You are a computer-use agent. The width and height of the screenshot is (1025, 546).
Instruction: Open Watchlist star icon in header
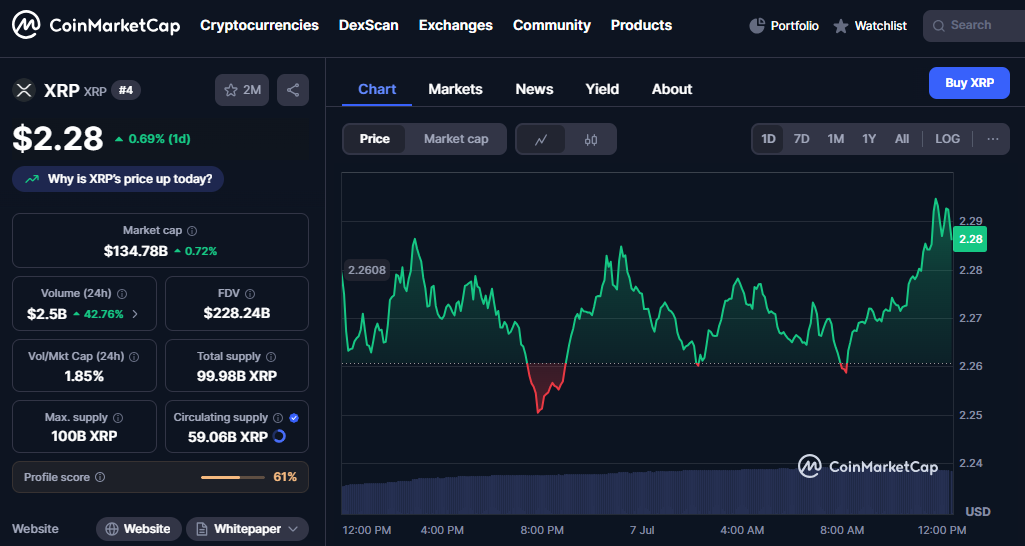tap(841, 26)
